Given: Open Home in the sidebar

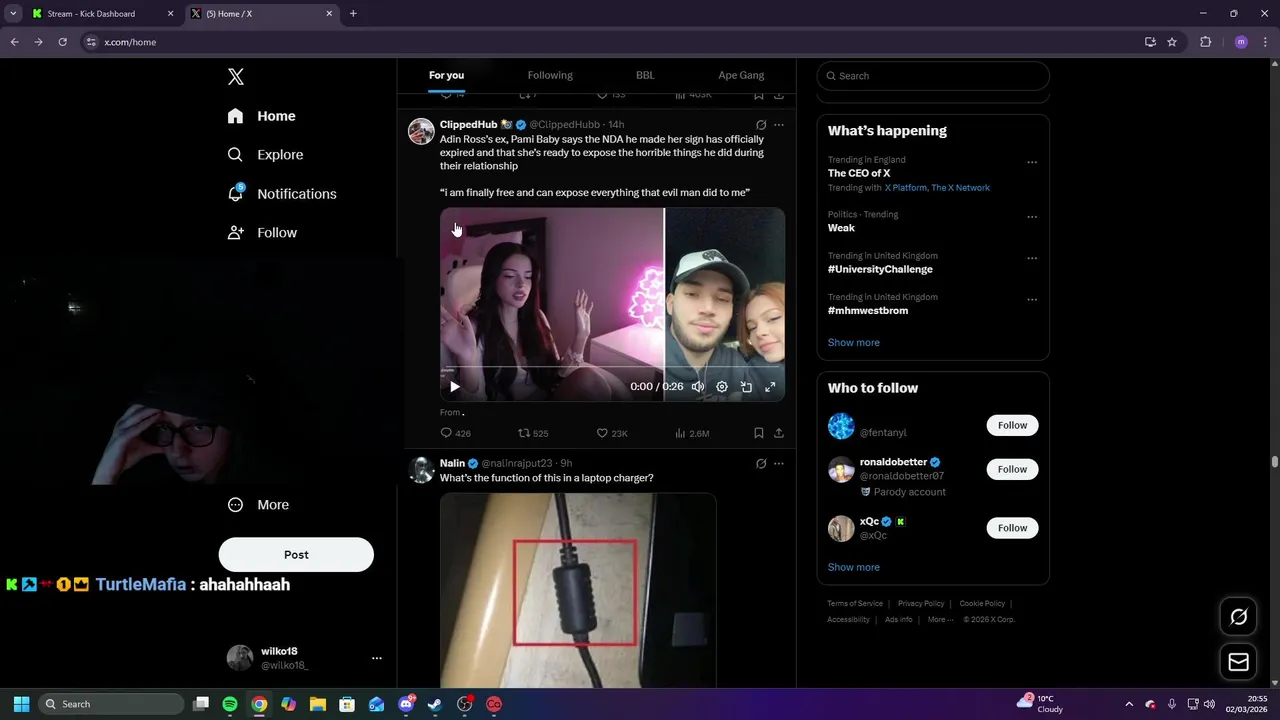Looking at the screenshot, I should click(x=261, y=116).
